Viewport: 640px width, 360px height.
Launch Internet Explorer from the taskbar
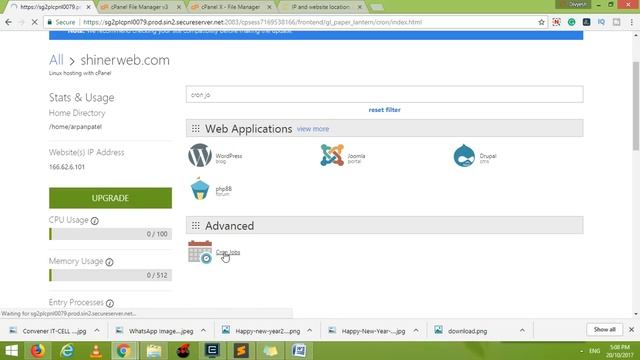67,351
